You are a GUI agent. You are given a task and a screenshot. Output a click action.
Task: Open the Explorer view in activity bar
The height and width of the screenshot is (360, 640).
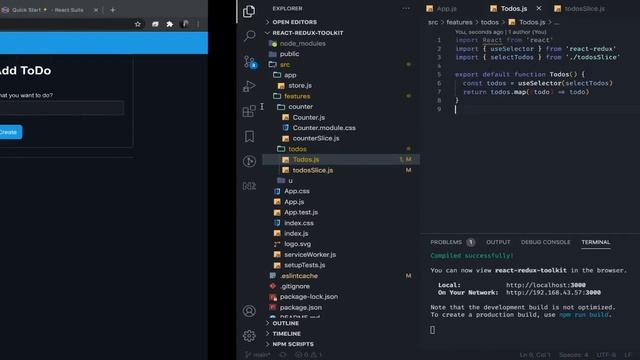tap(249, 11)
